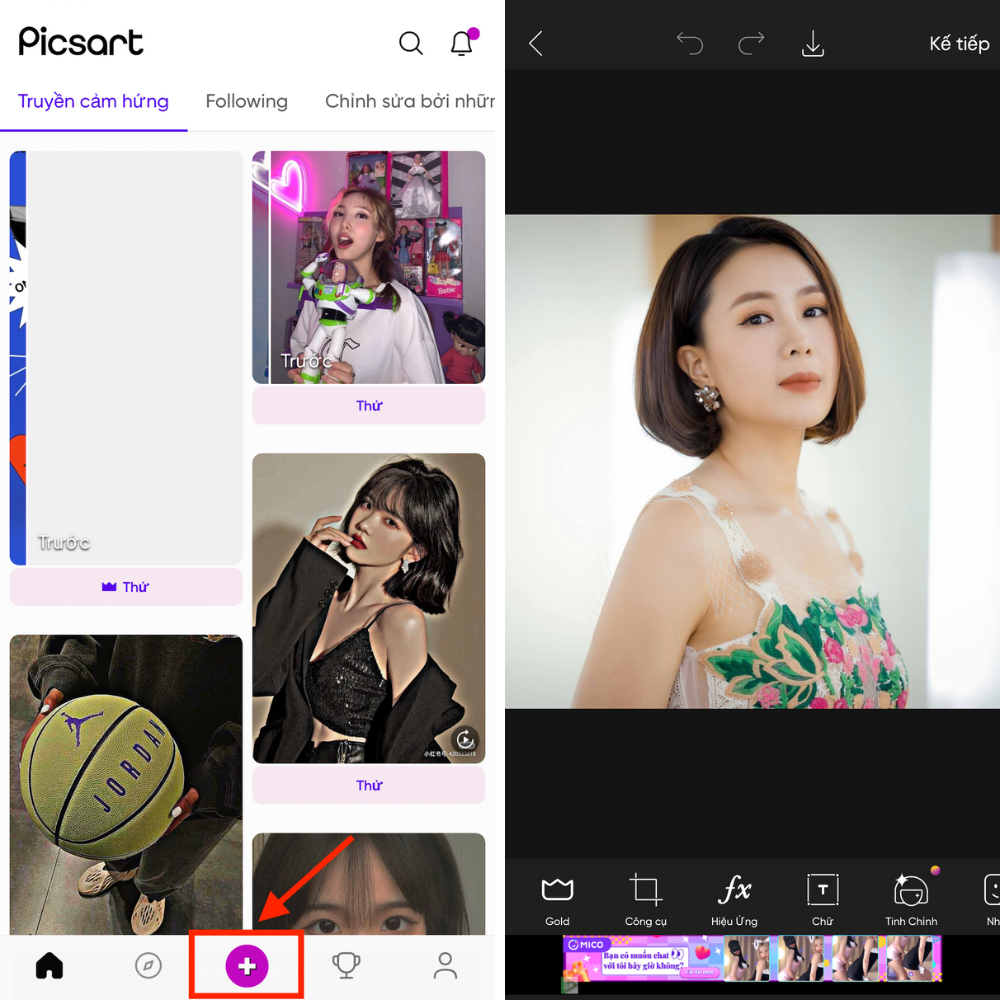Tap the pink Thử button under the Barbie photo
The width and height of the screenshot is (1000, 1000).
pyautogui.click(x=368, y=405)
